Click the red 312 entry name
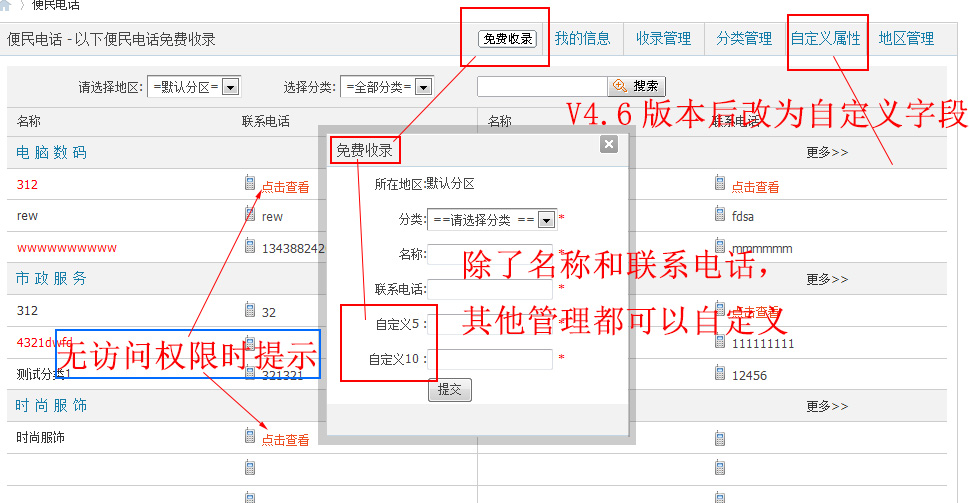 [x=27, y=184]
